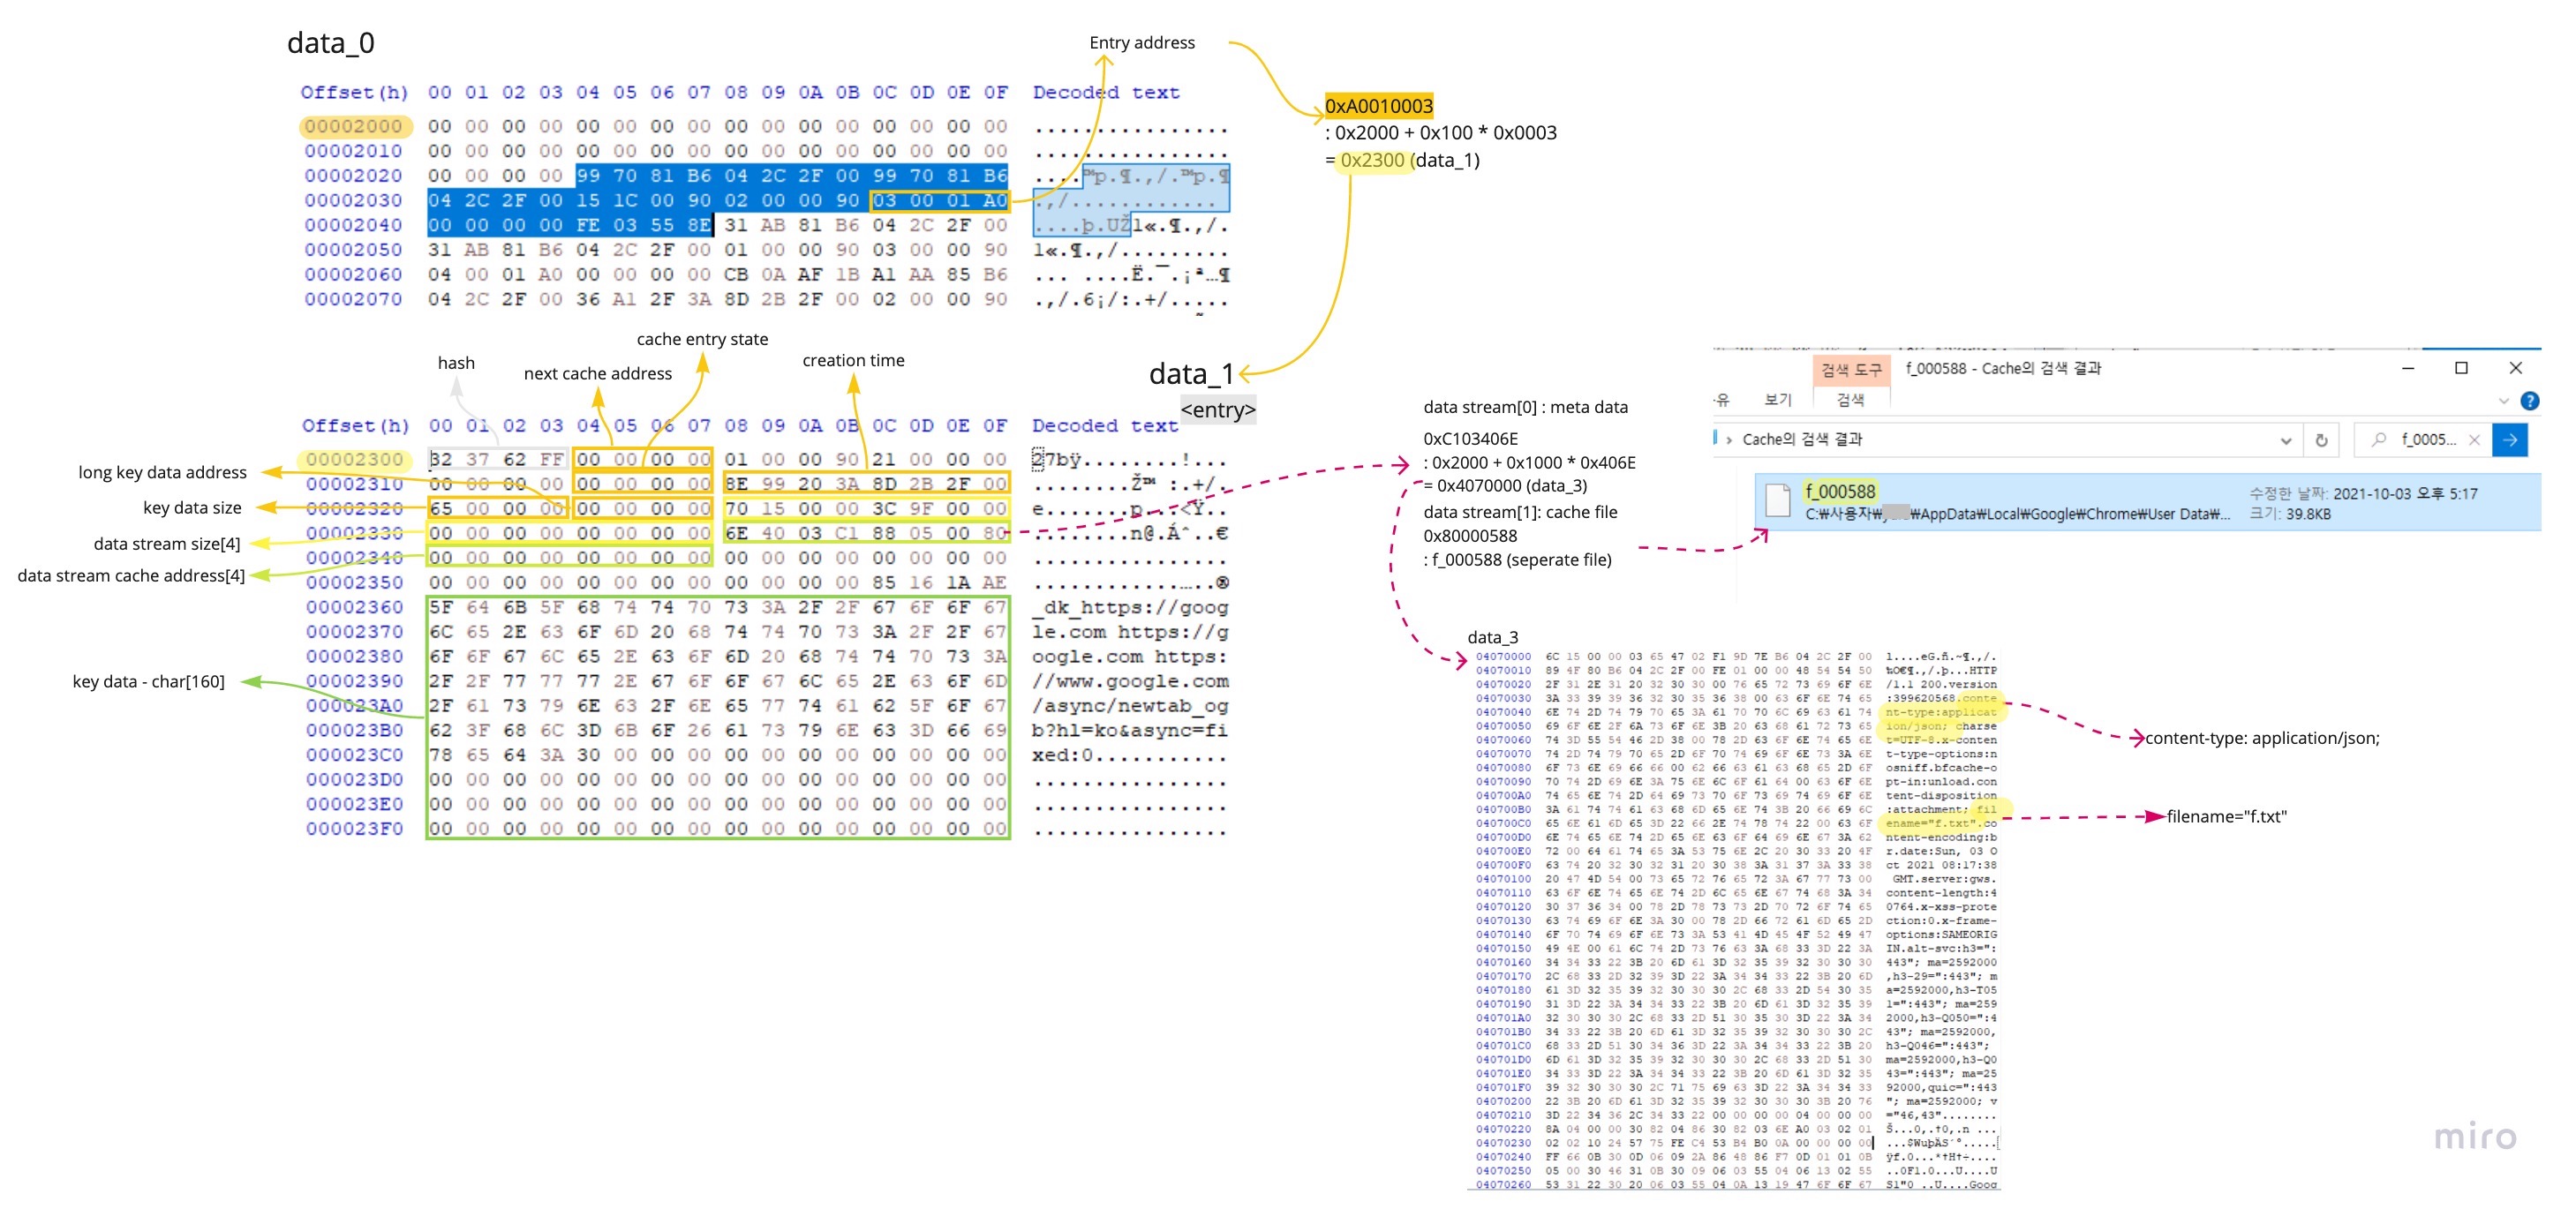2576x1209 pixels.
Task: Maximize the Explorer search window
Action: point(2461,368)
